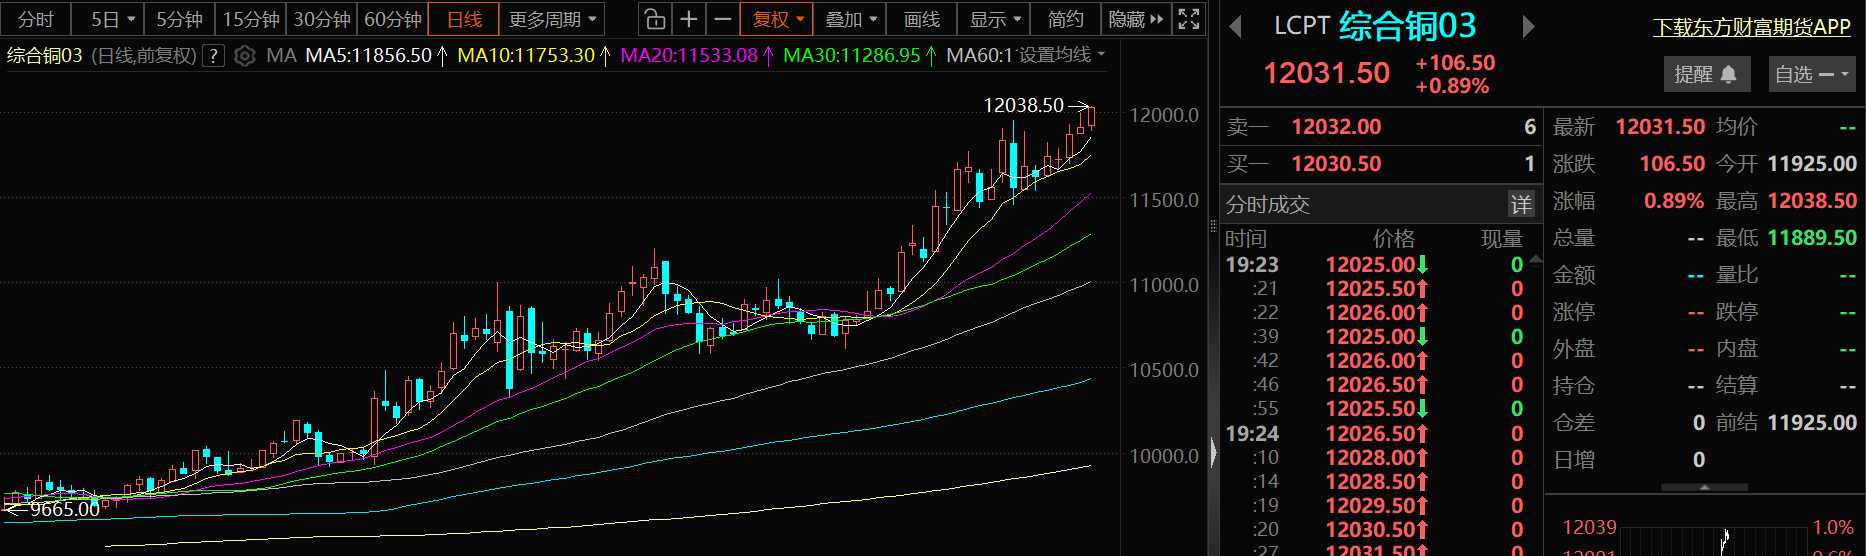
Task: Zoom out the chart with minus icon
Action: pos(722,19)
